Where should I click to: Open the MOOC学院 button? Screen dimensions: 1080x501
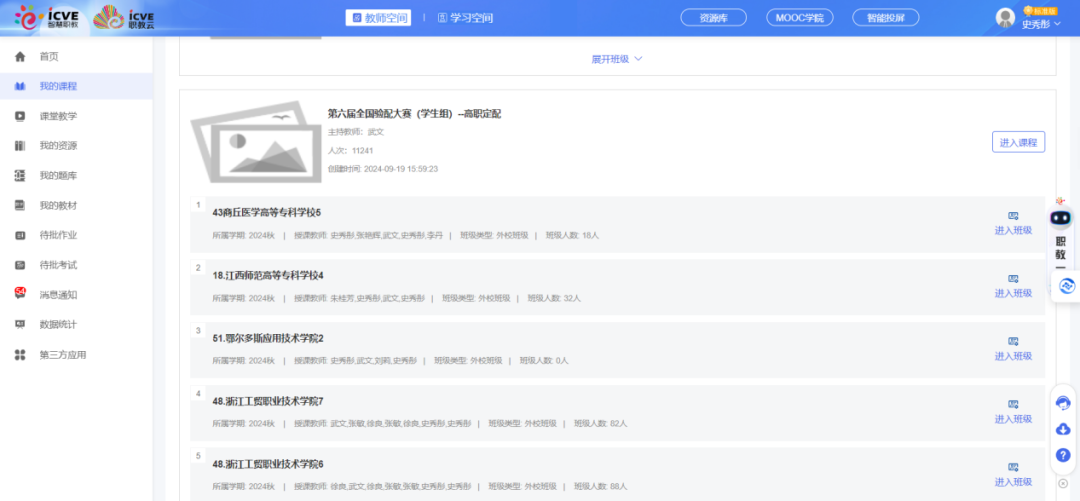pos(800,18)
